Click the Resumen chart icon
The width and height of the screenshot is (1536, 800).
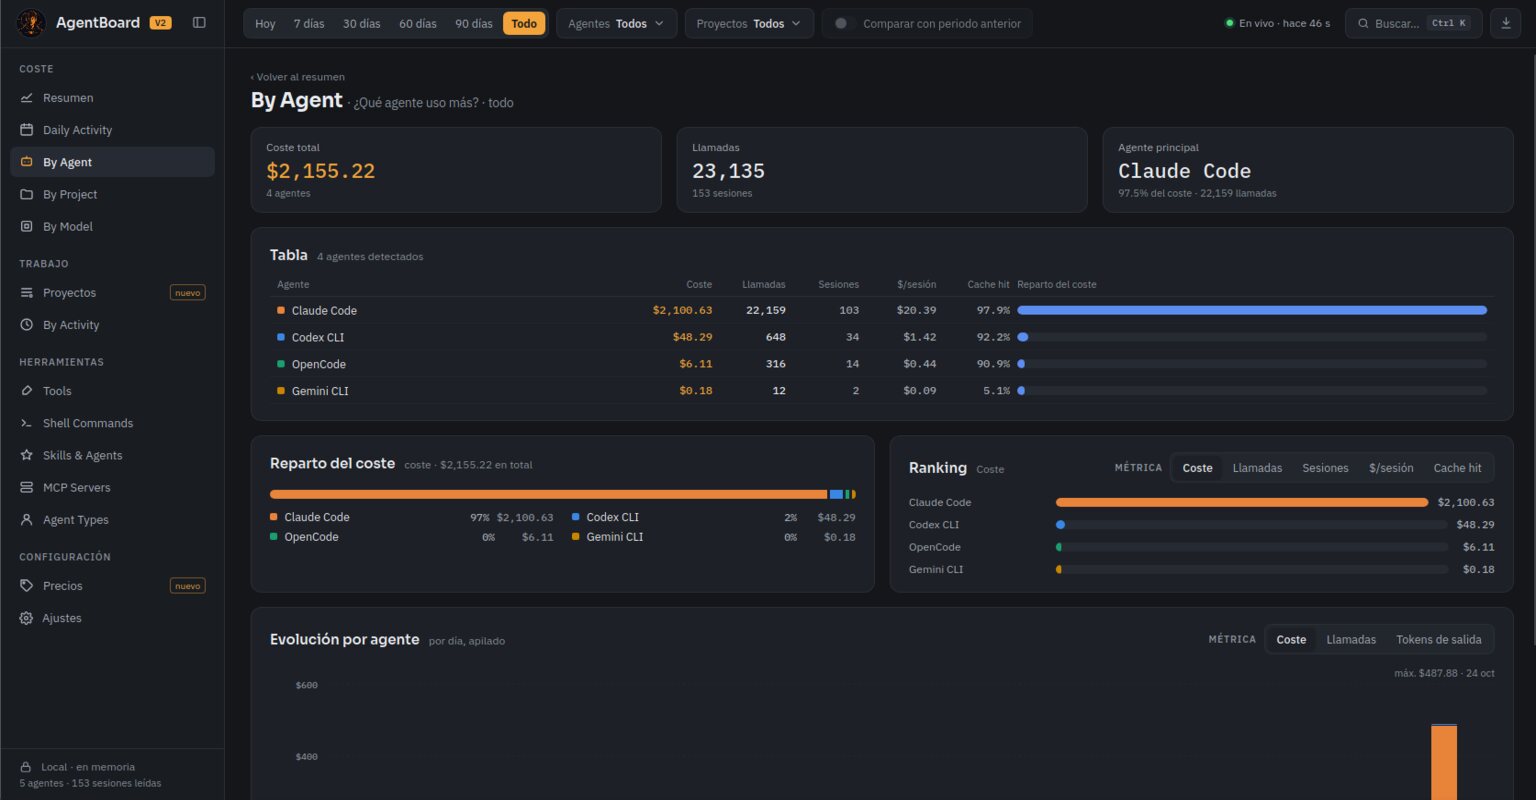[x=27, y=98]
